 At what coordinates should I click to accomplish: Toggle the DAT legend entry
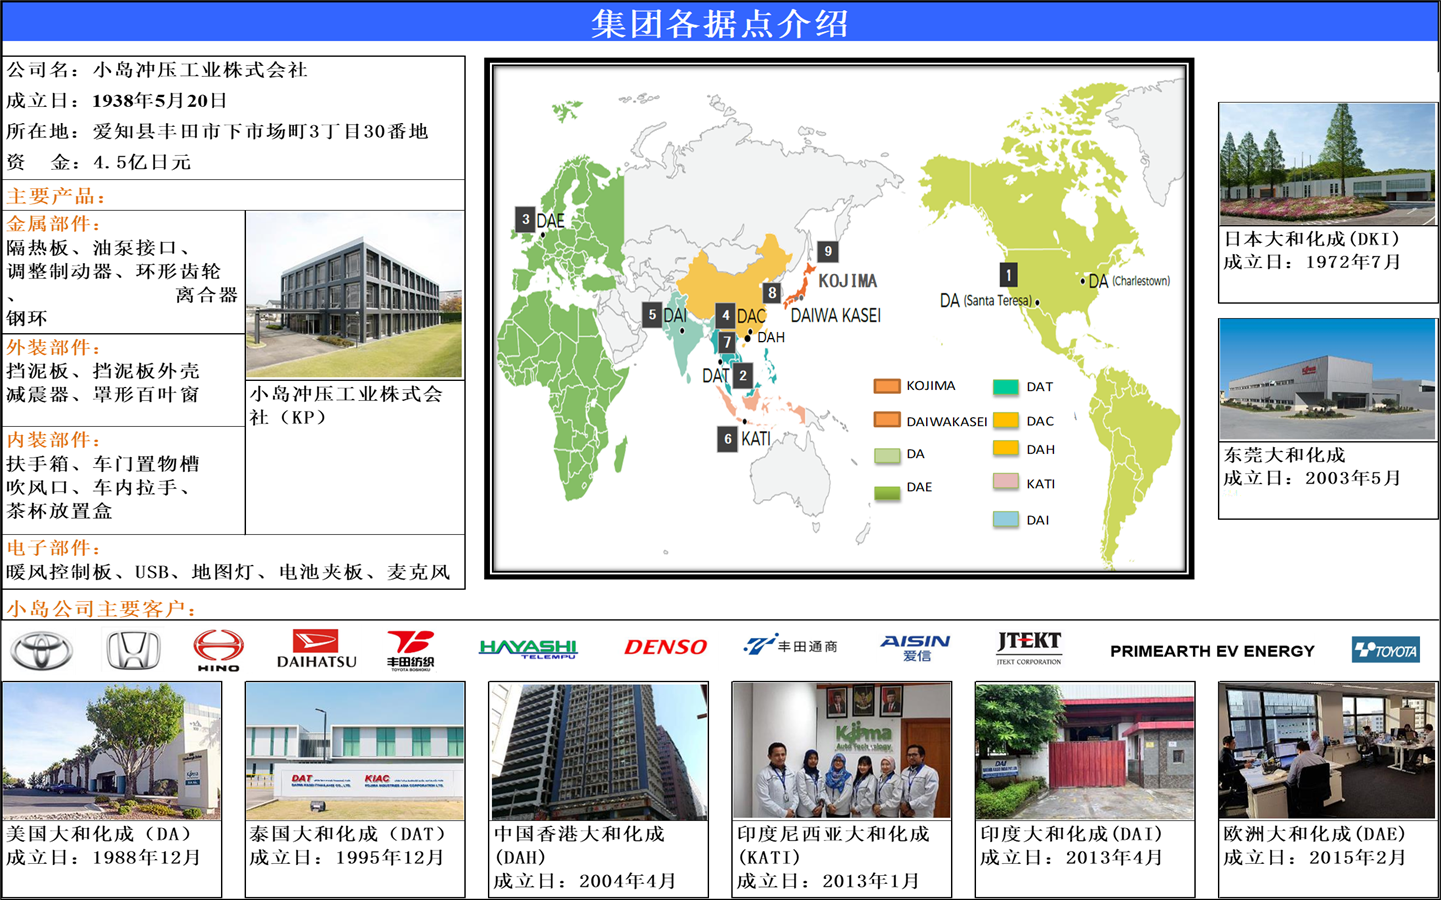(x=1025, y=386)
